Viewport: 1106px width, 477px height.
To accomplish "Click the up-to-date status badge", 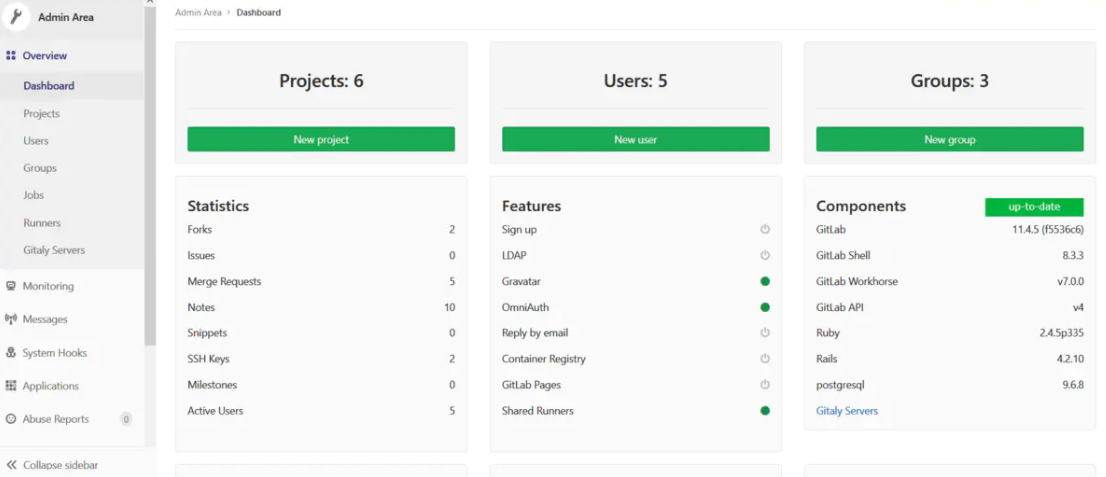I will (x=1034, y=207).
